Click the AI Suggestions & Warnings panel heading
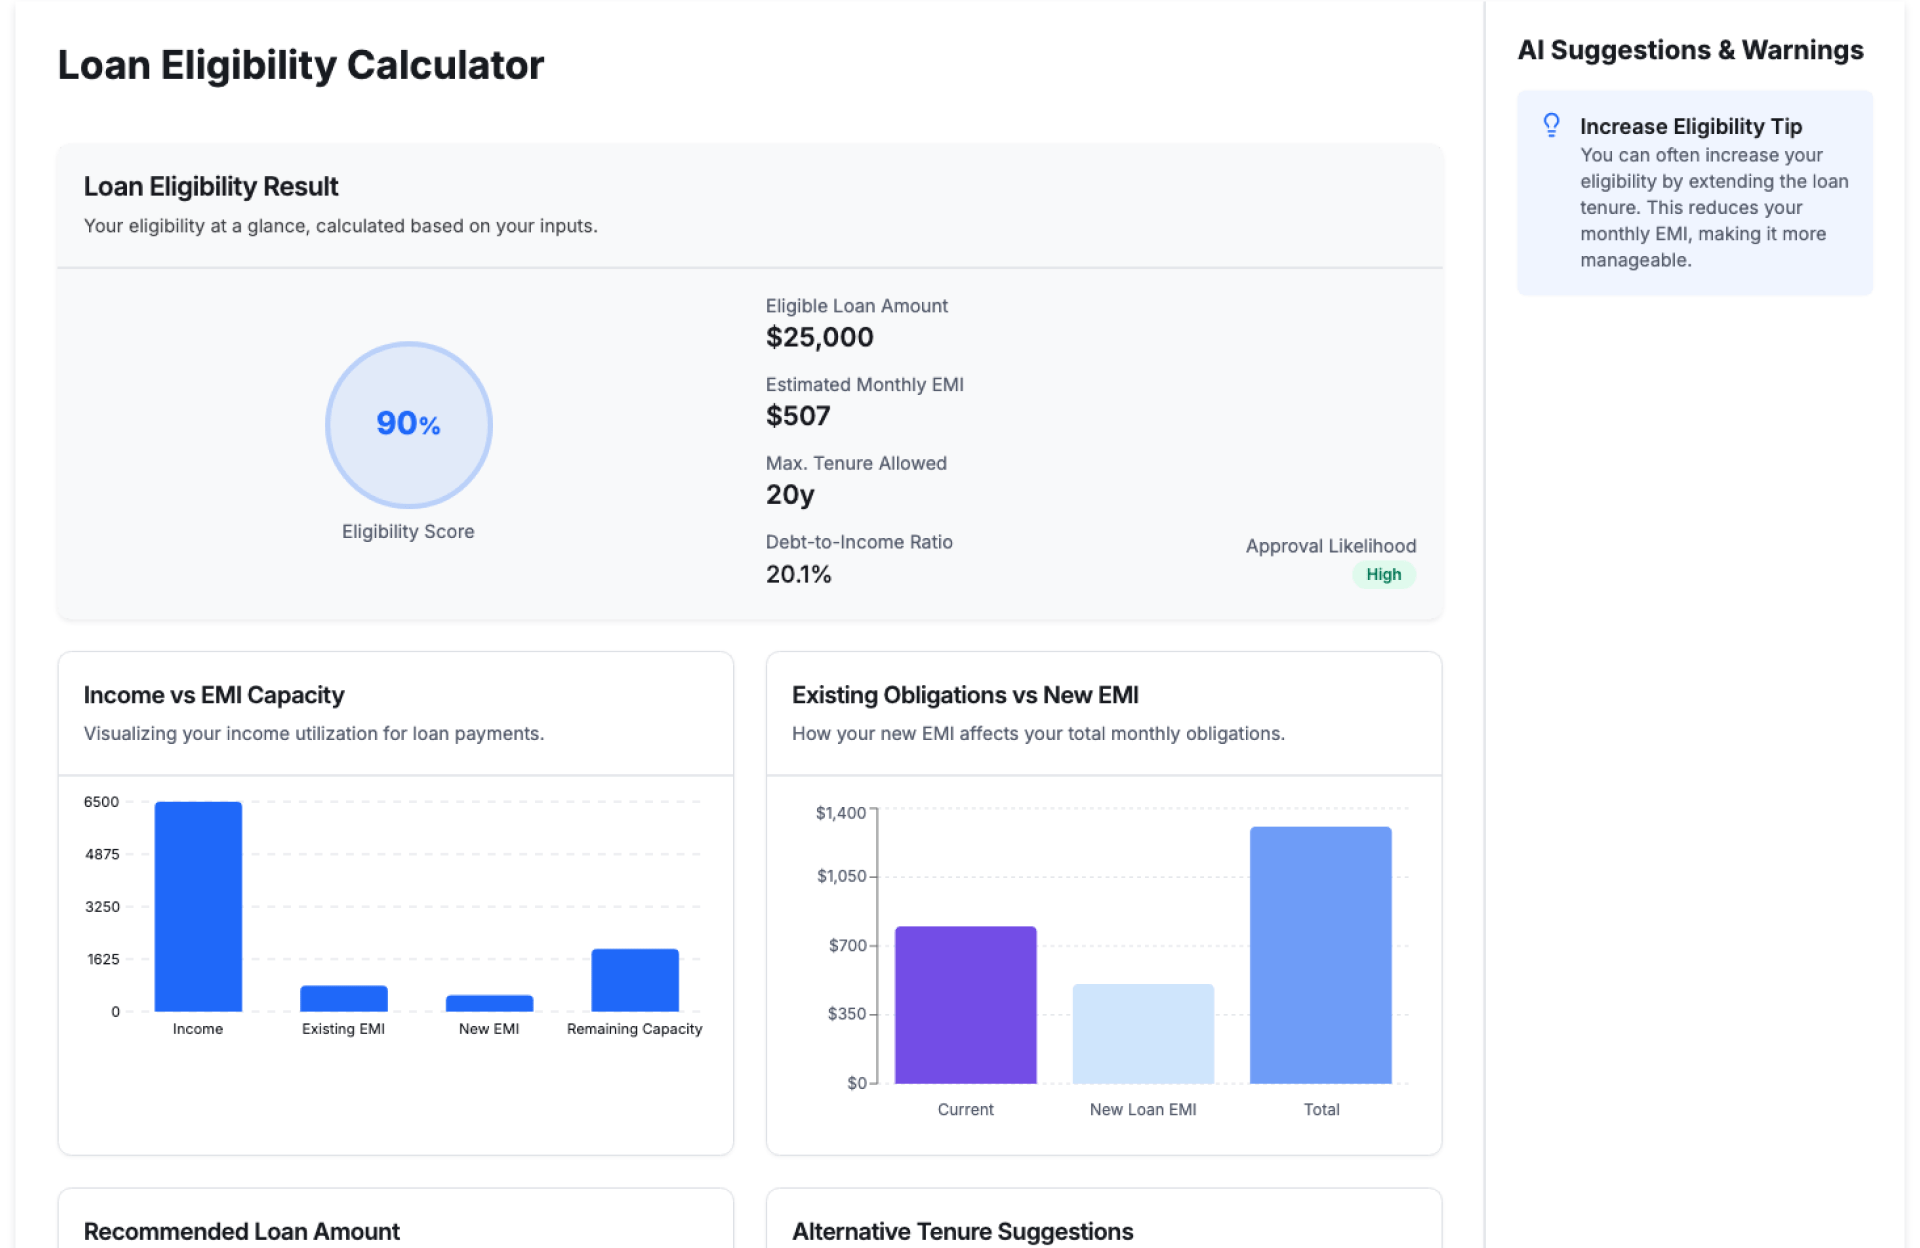The height and width of the screenshot is (1248, 1920). tap(1690, 50)
